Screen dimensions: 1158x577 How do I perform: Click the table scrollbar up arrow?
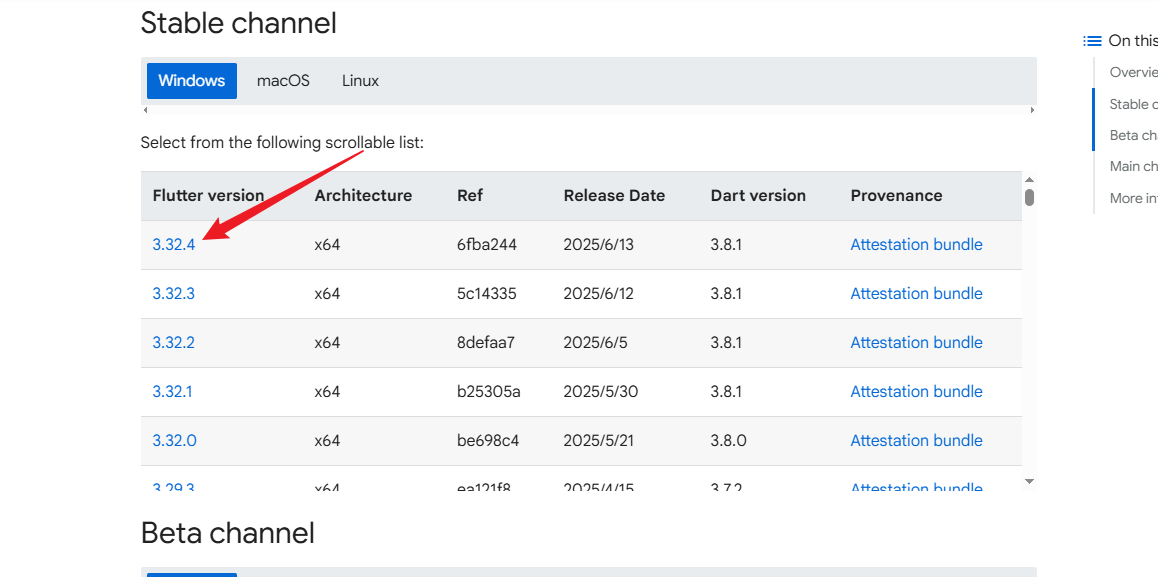coord(1029,179)
